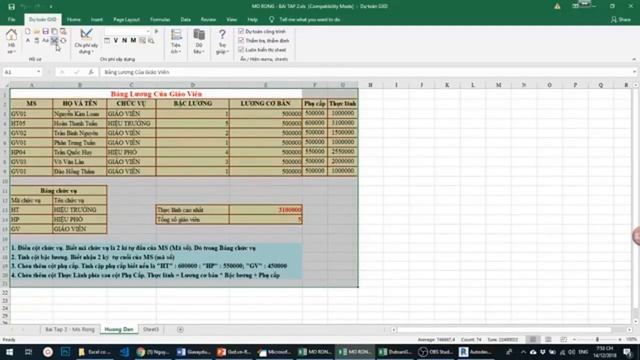Image resolution: width=640 pixels, height=360 pixels.
Task: Open the Trợ giúp help menu
Action: point(222,41)
